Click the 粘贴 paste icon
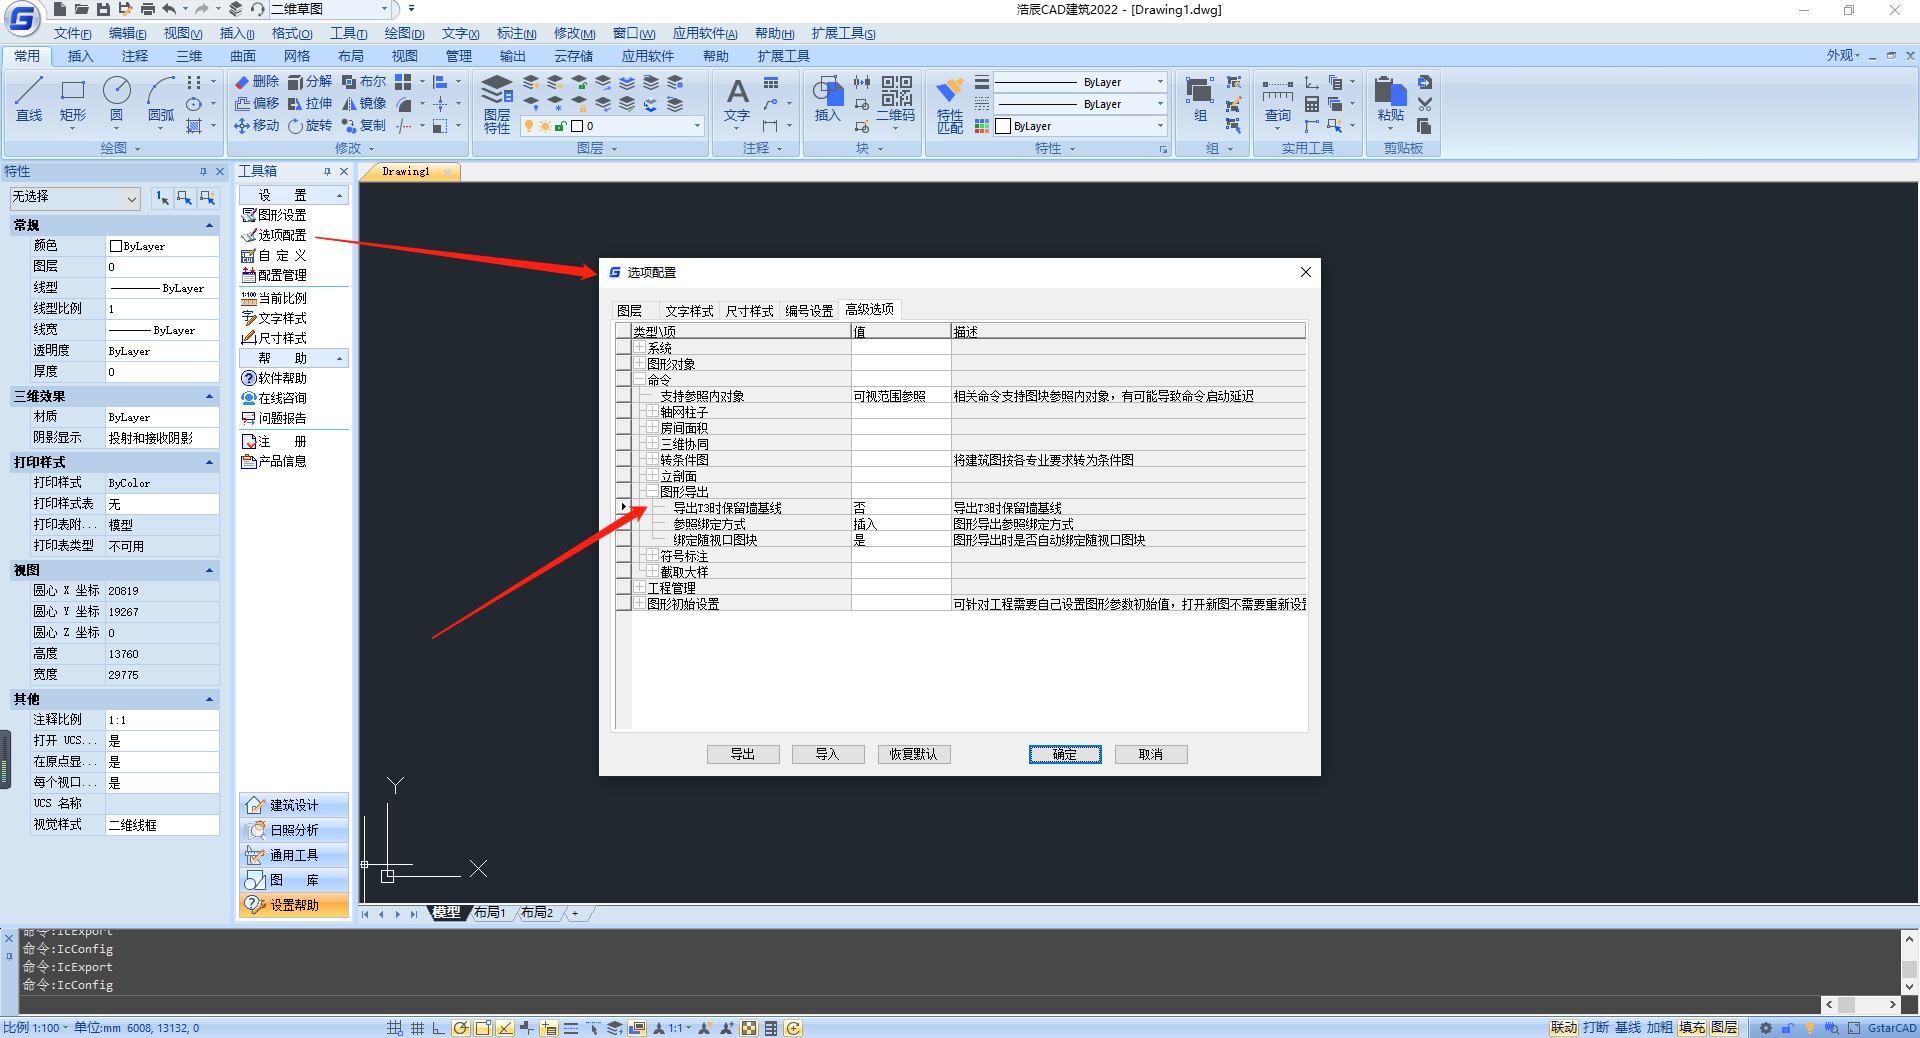 tap(1390, 99)
